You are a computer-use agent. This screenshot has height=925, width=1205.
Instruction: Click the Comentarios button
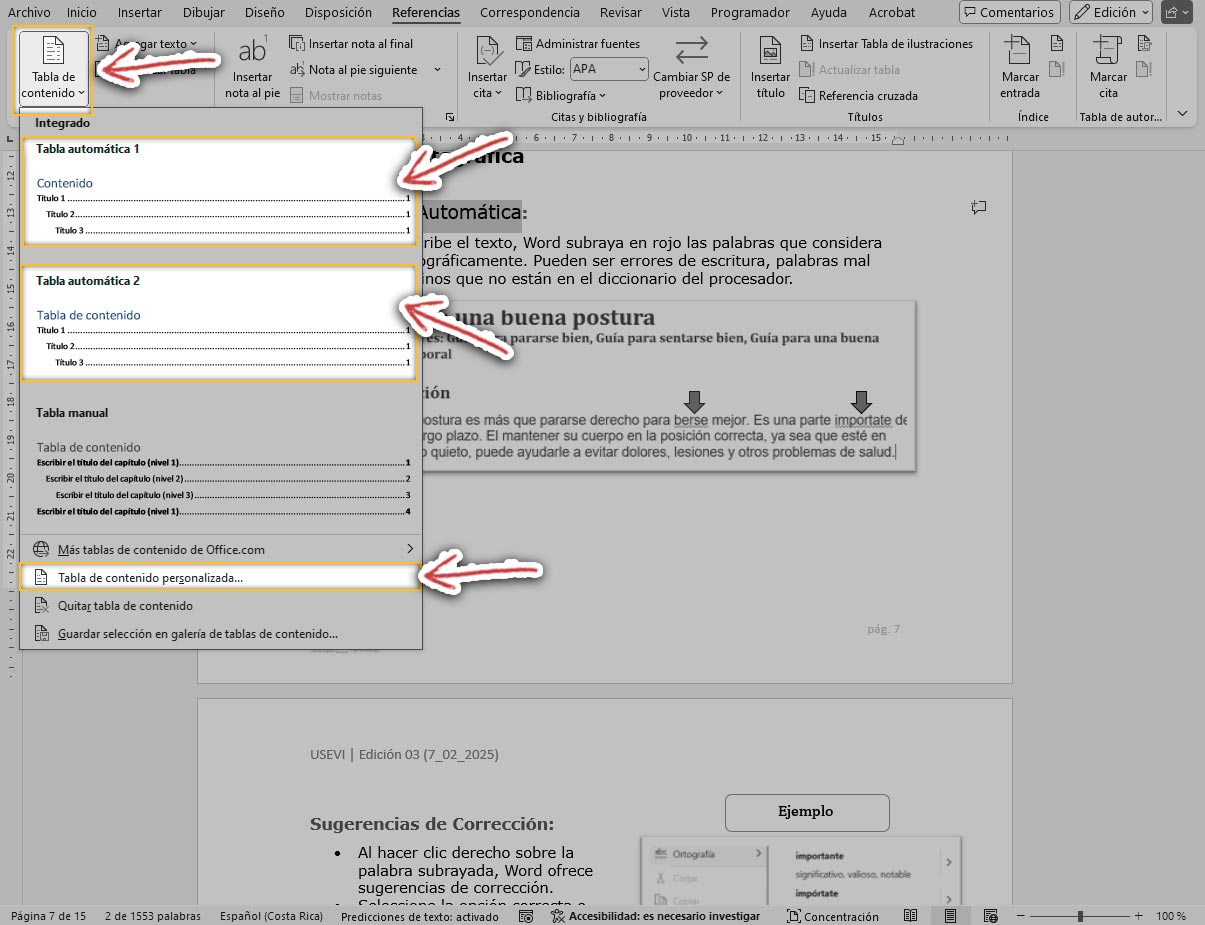pos(1009,13)
